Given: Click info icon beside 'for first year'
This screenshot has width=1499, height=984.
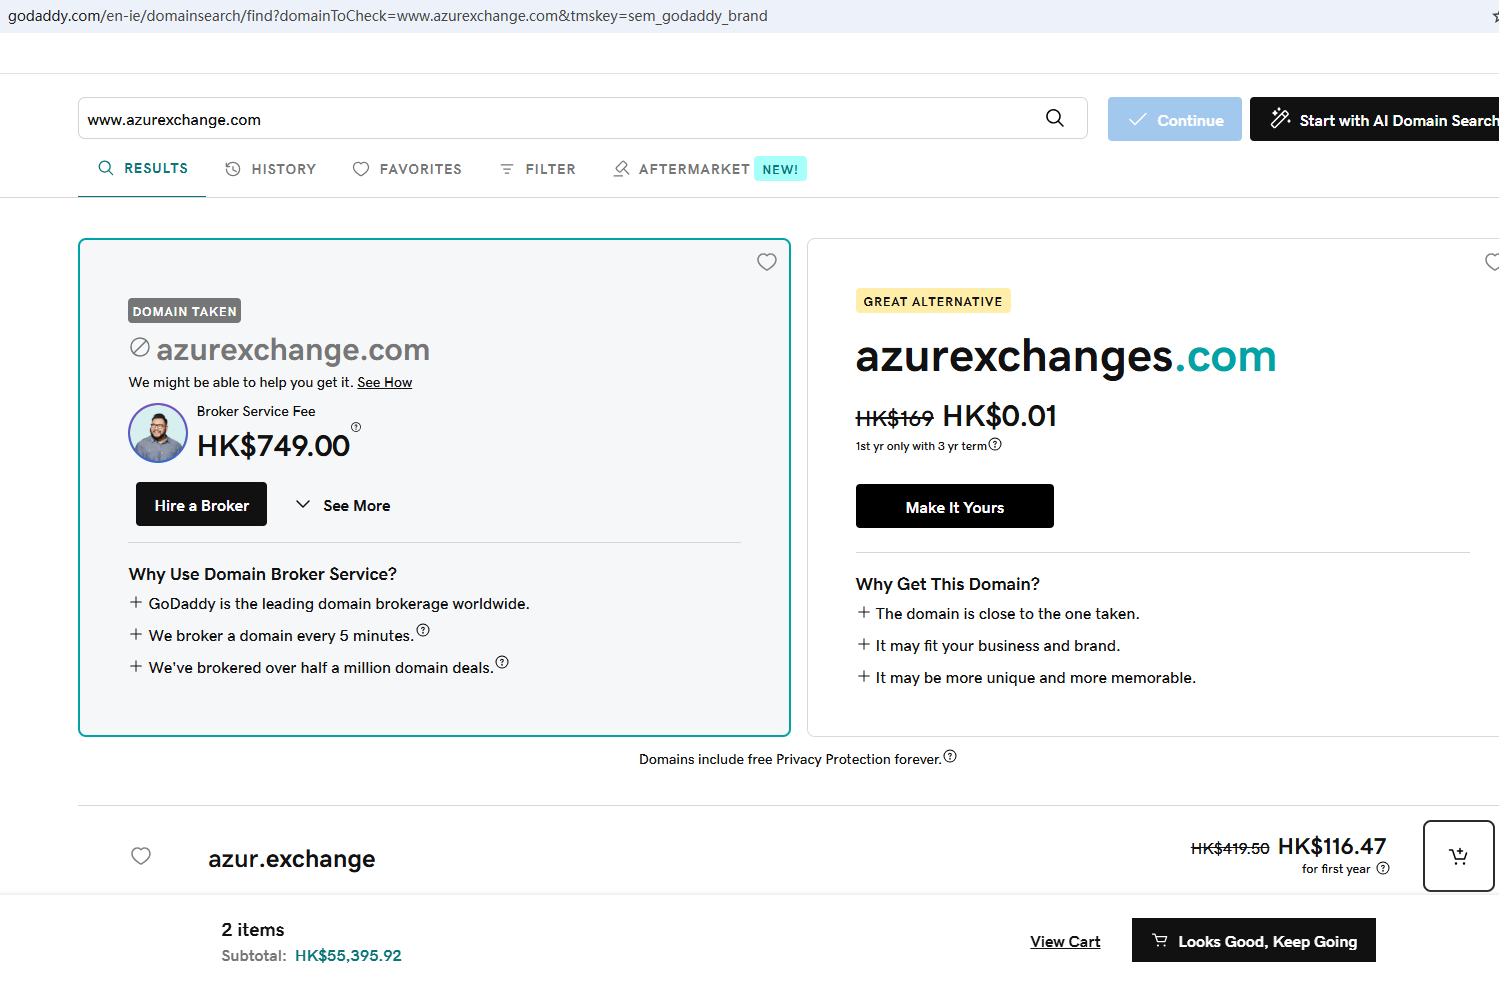Looking at the screenshot, I should pyautogui.click(x=1383, y=869).
